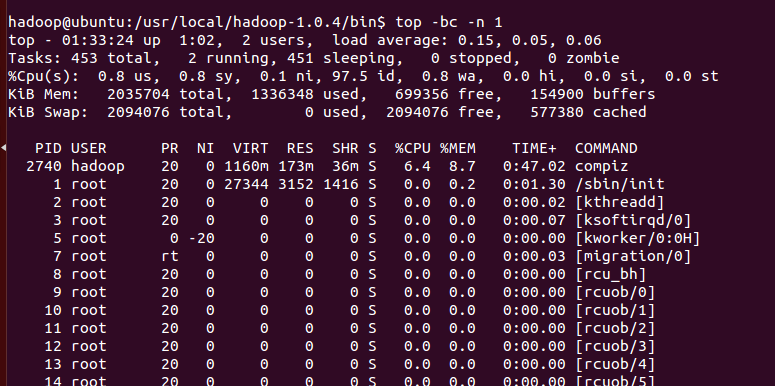The width and height of the screenshot is (775, 386).
Task: Click the '1416' SHR value
Action: 341,184
